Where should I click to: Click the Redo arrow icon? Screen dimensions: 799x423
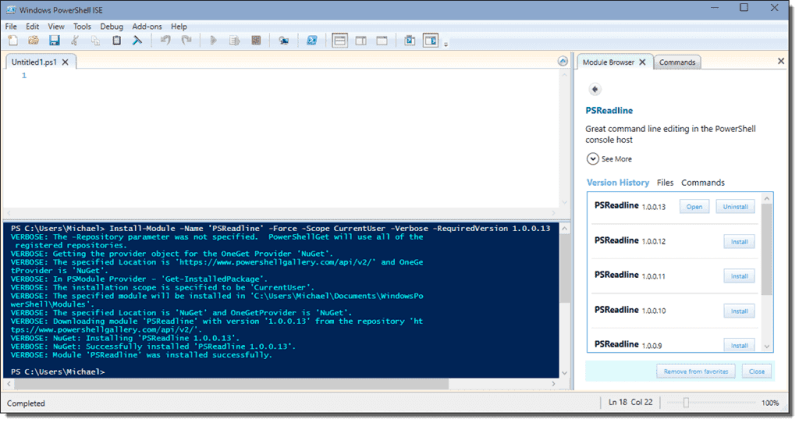187,40
